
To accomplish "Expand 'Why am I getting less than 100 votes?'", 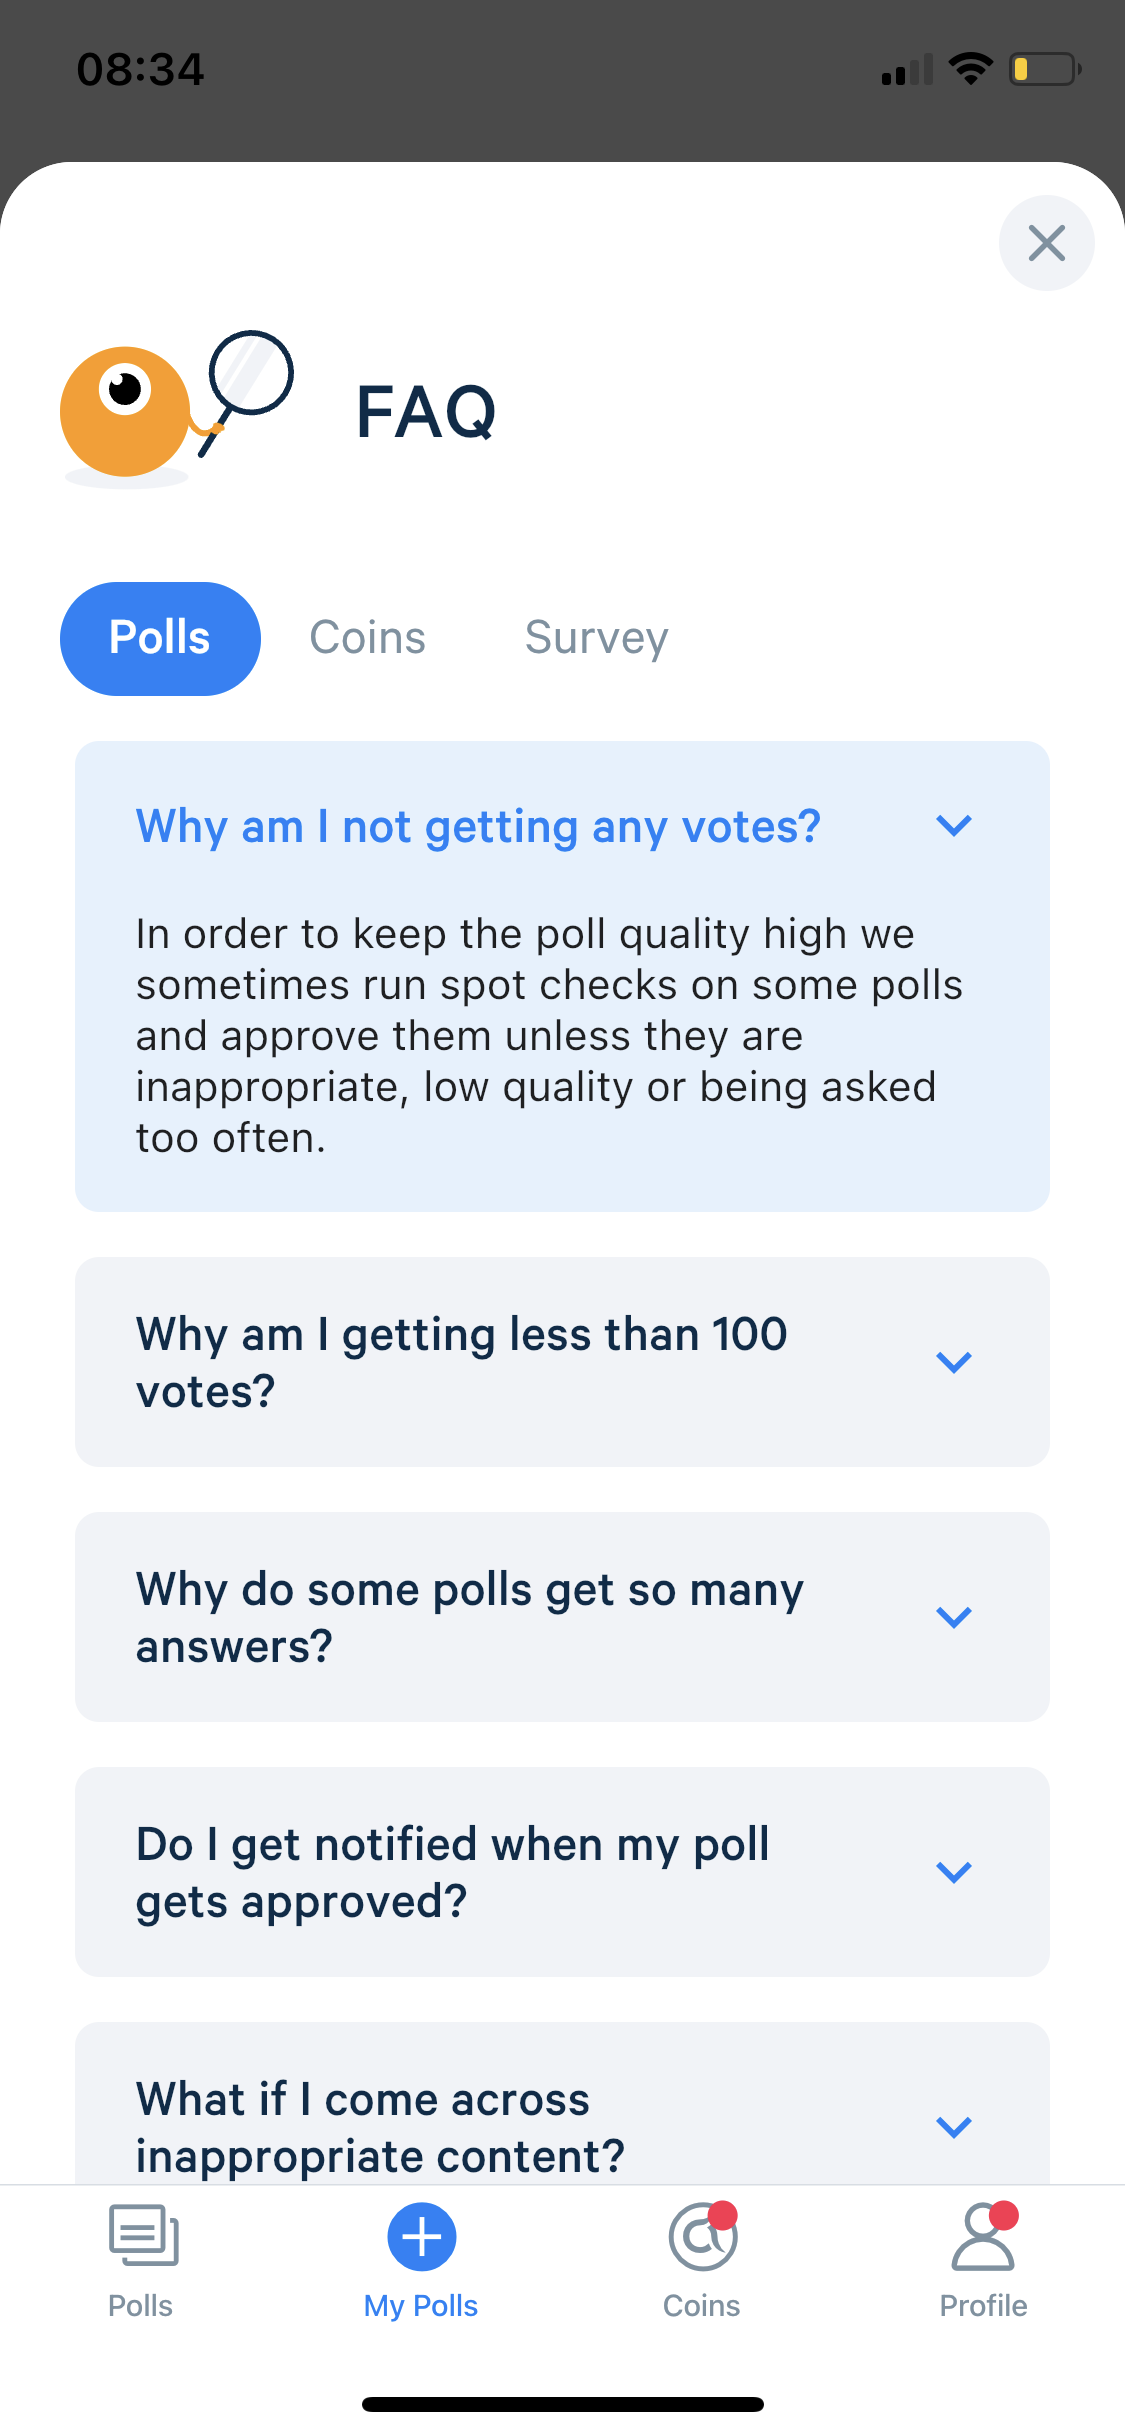I will 953,1361.
